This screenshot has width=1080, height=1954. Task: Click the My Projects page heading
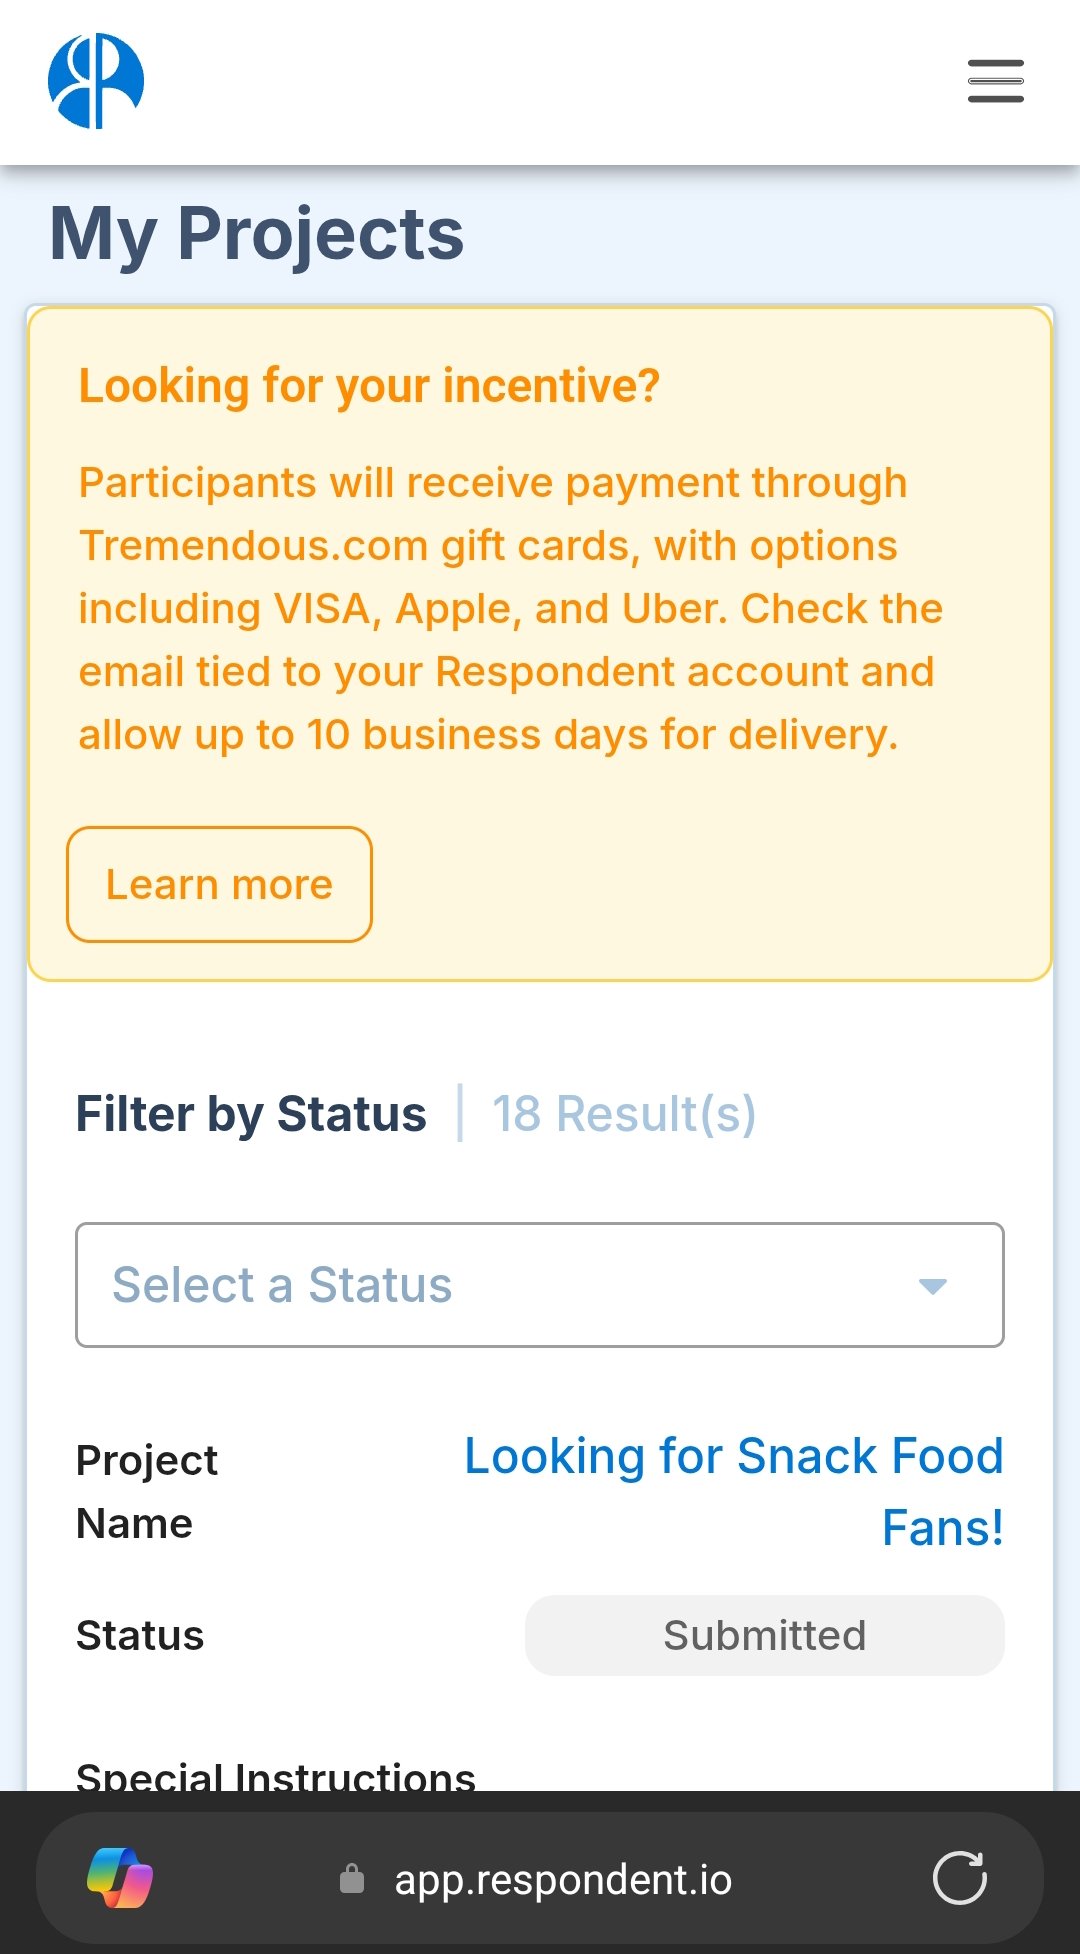tap(257, 234)
